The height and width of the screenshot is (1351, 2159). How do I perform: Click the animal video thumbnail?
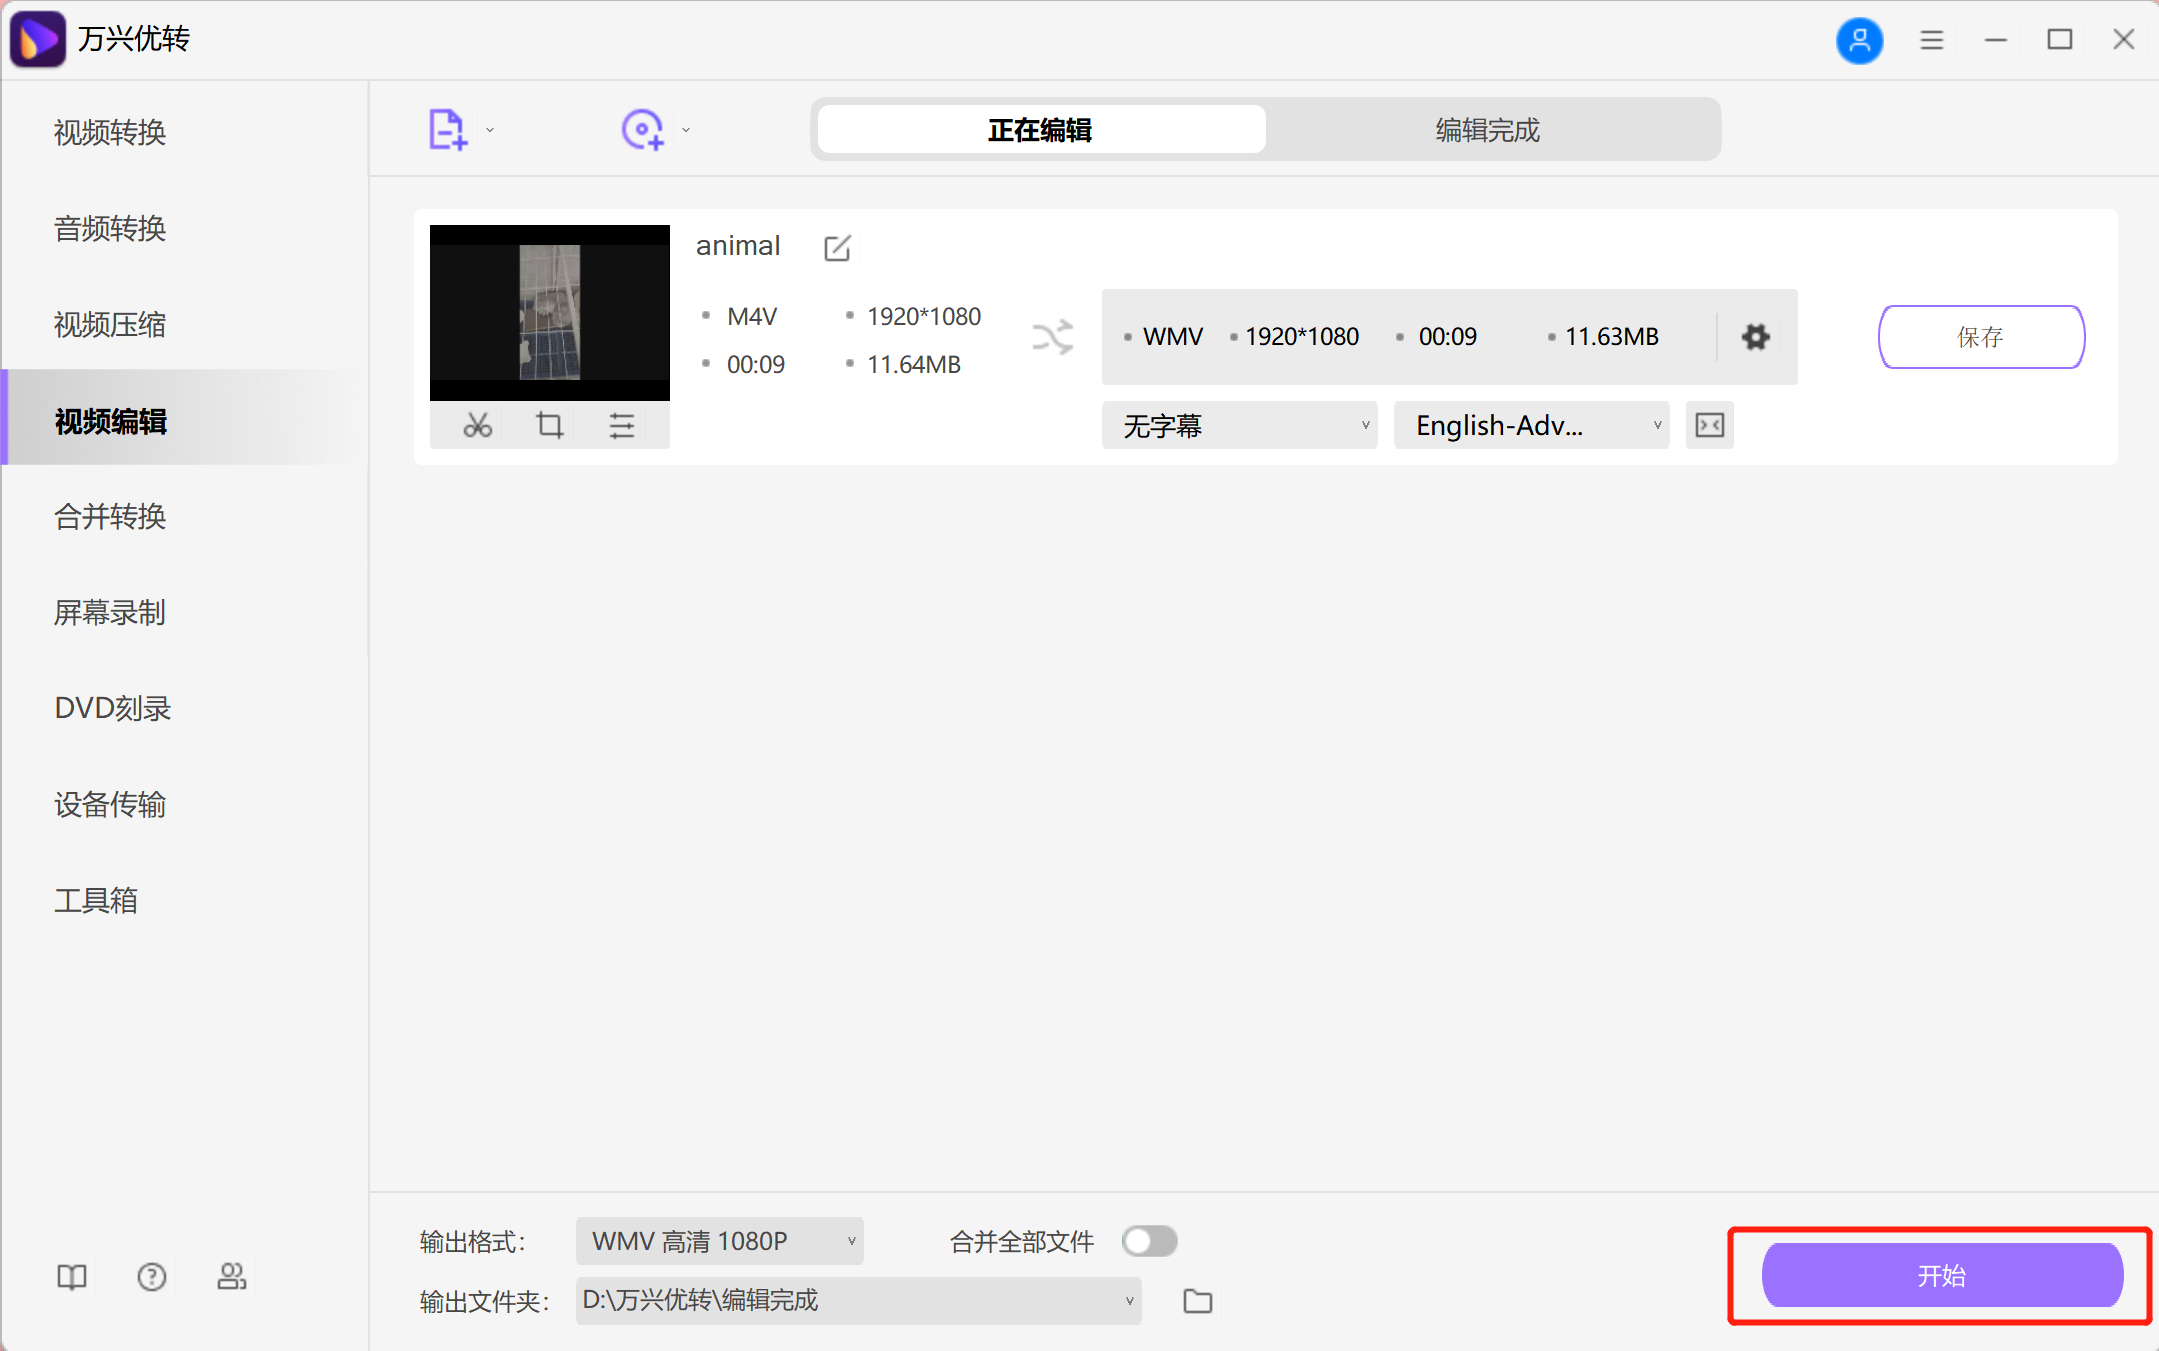tap(549, 312)
